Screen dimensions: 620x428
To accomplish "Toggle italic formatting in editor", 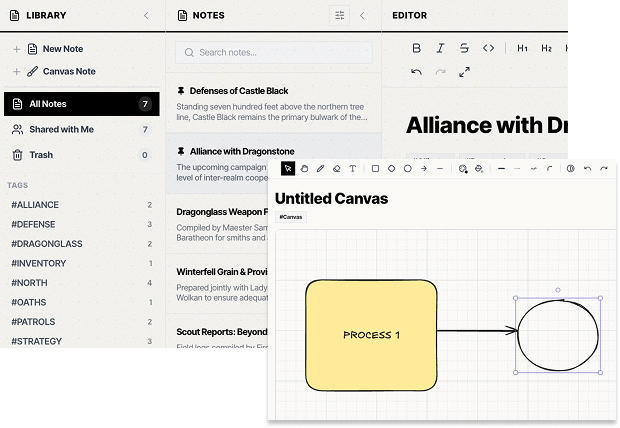I will click(x=440, y=48).
